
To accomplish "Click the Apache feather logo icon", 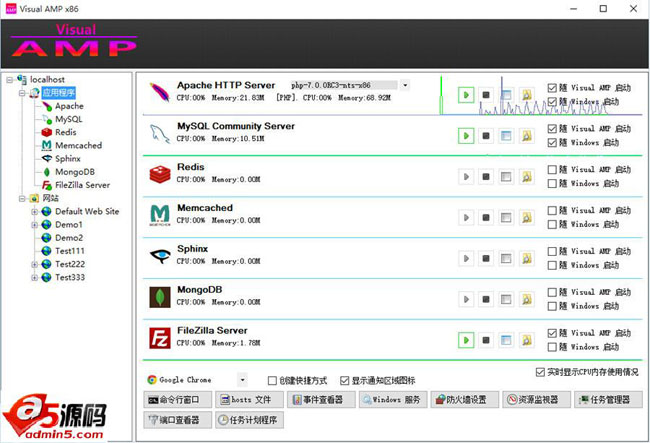I will 160,92.
